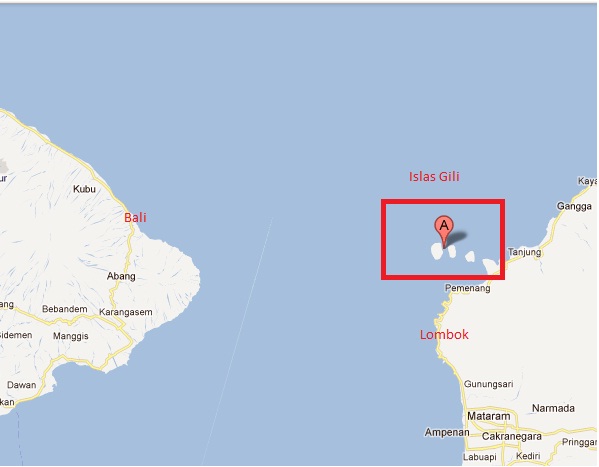The height and width of the screenshot is (467, 599).
Task: Select the Islas Gili label
Action: [x=434, y=177]
